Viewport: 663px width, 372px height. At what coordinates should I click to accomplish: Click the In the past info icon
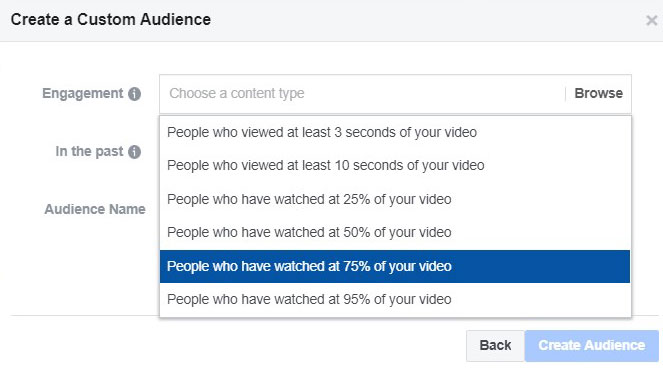point(134,152)
